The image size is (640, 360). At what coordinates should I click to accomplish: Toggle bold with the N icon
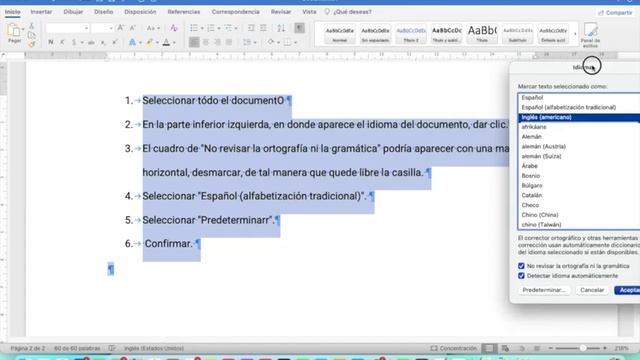click(x=51, y=42)
